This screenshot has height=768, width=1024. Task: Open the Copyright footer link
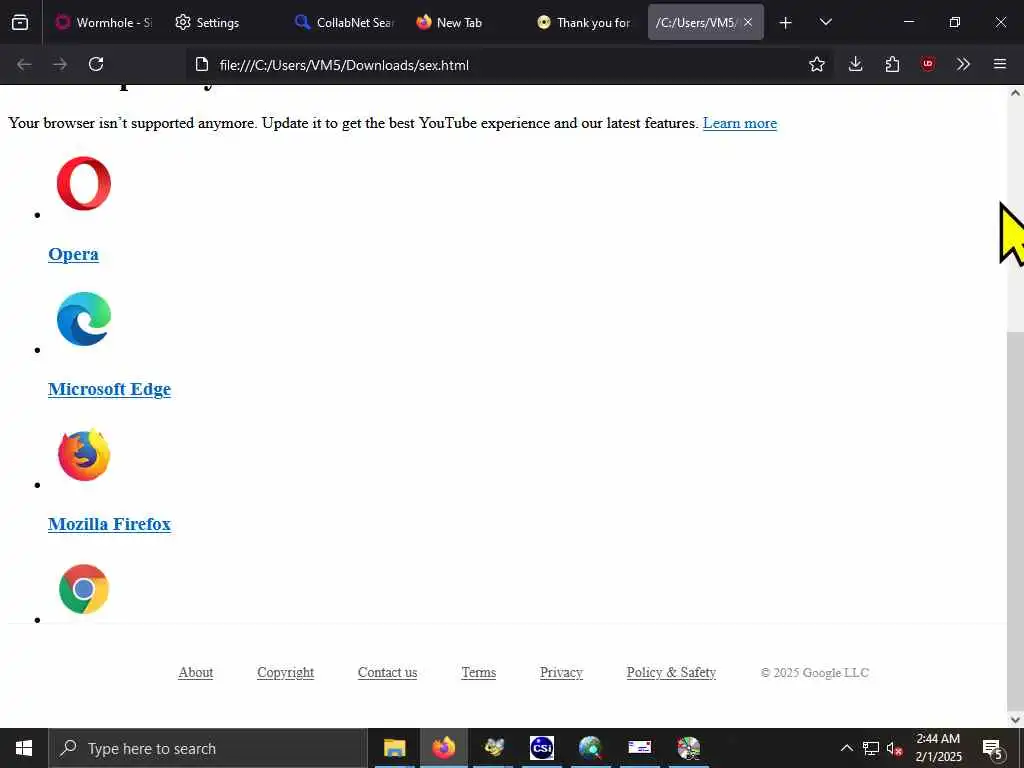pos(285,673)
